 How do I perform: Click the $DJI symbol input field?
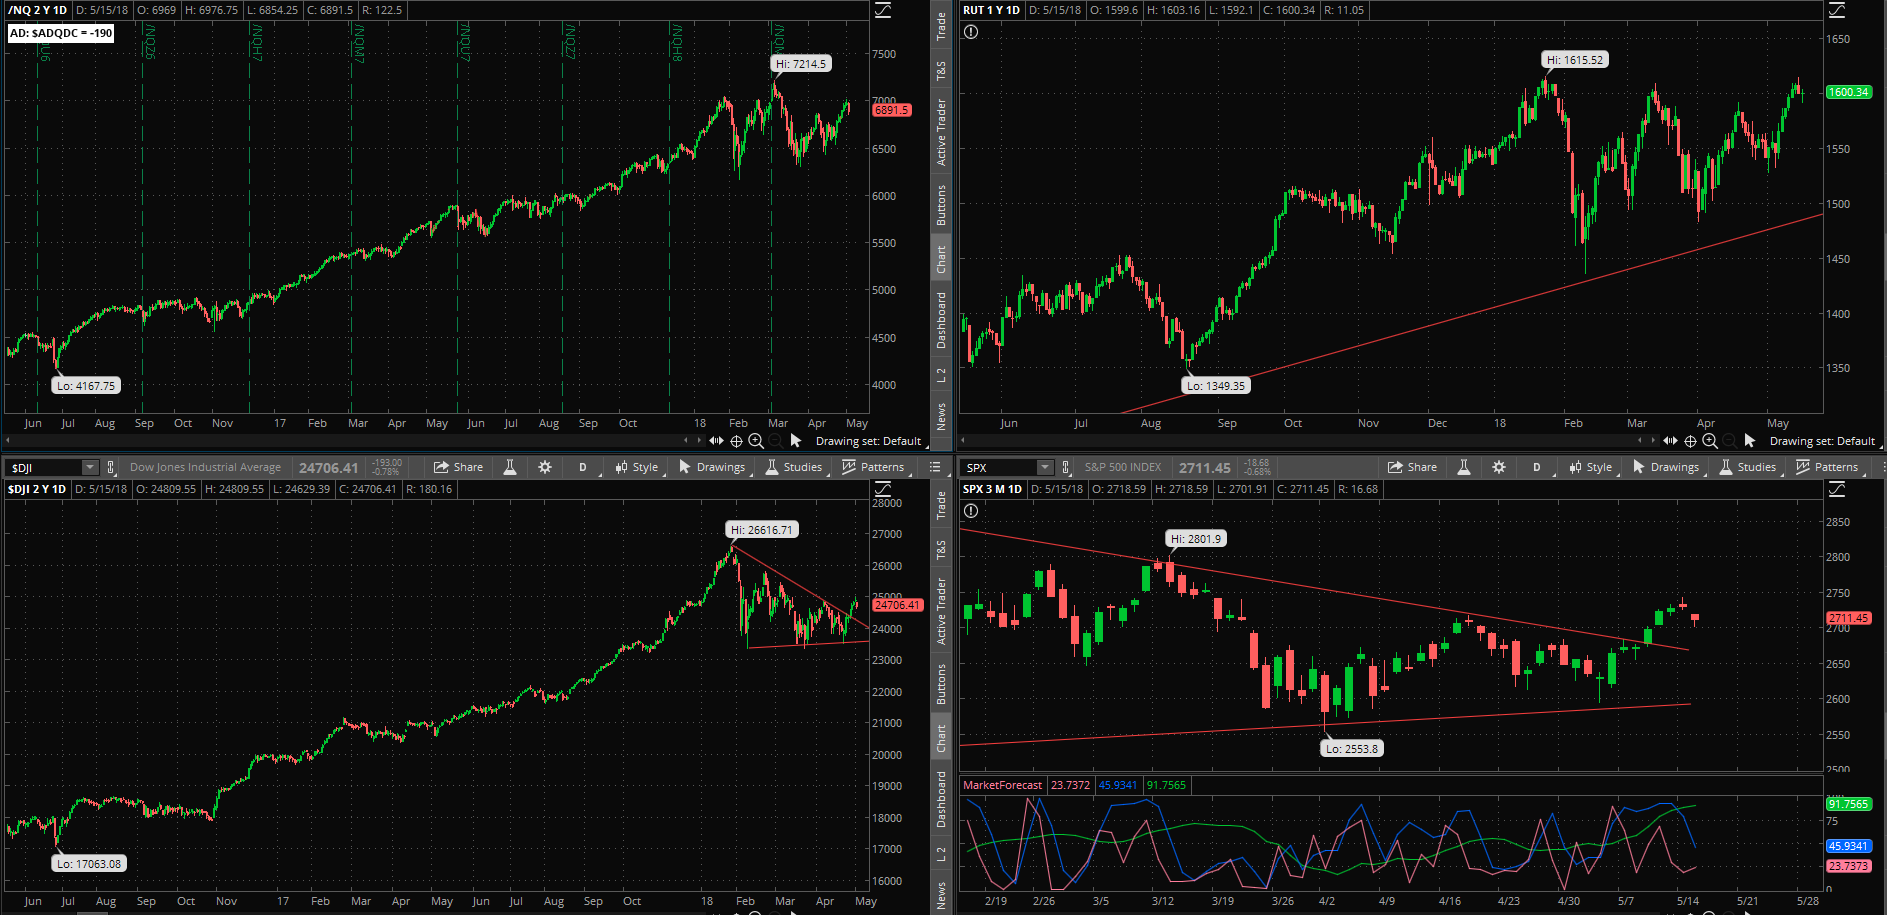click(x=44, y=467)
